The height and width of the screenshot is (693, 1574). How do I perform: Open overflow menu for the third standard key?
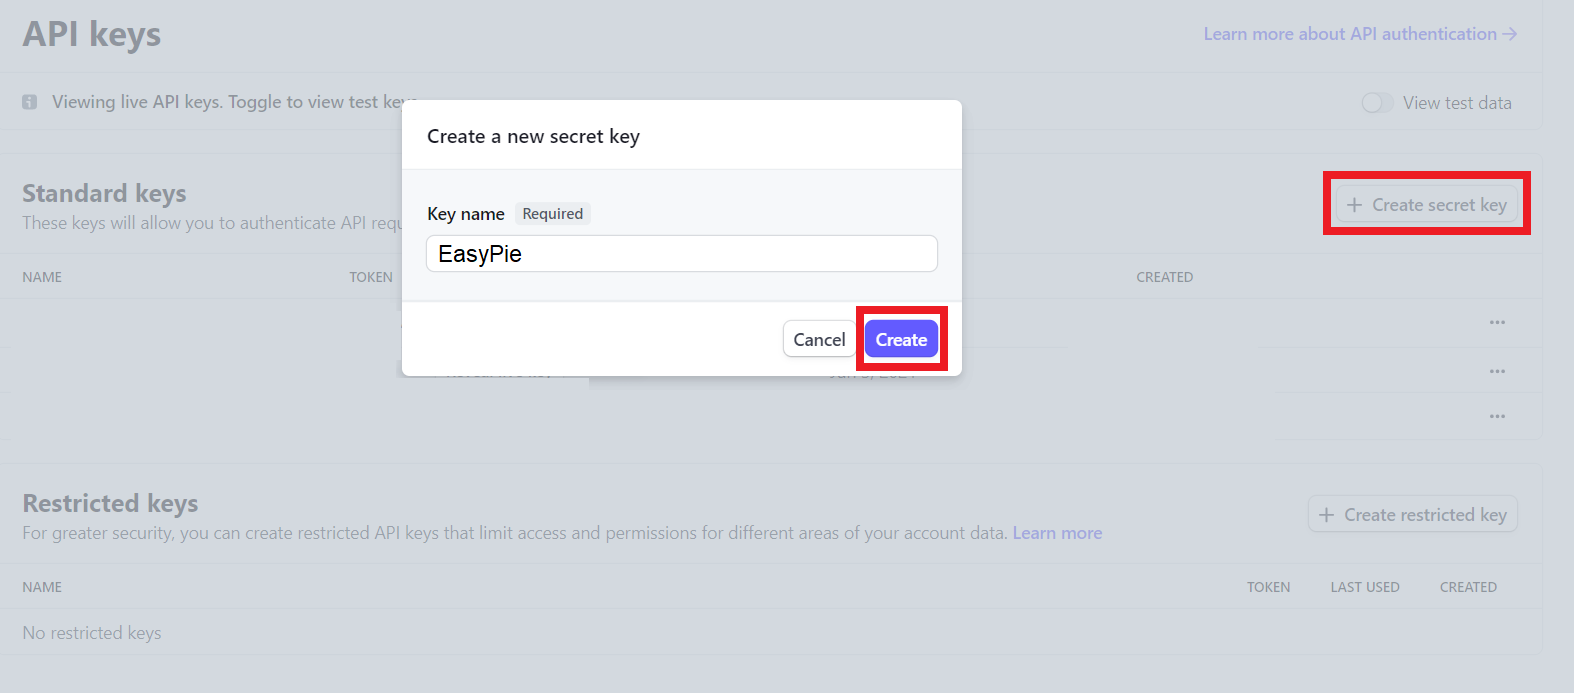coord(1497,416)
